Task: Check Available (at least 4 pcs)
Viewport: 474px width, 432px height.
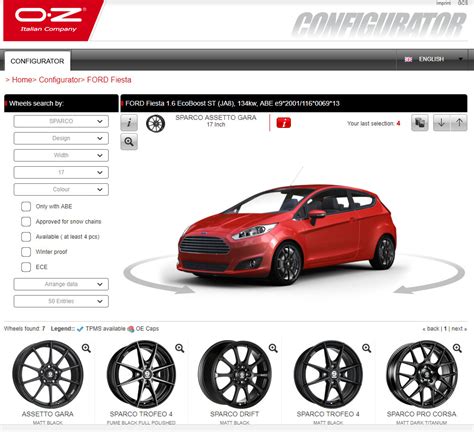Action: click(26, 237)
